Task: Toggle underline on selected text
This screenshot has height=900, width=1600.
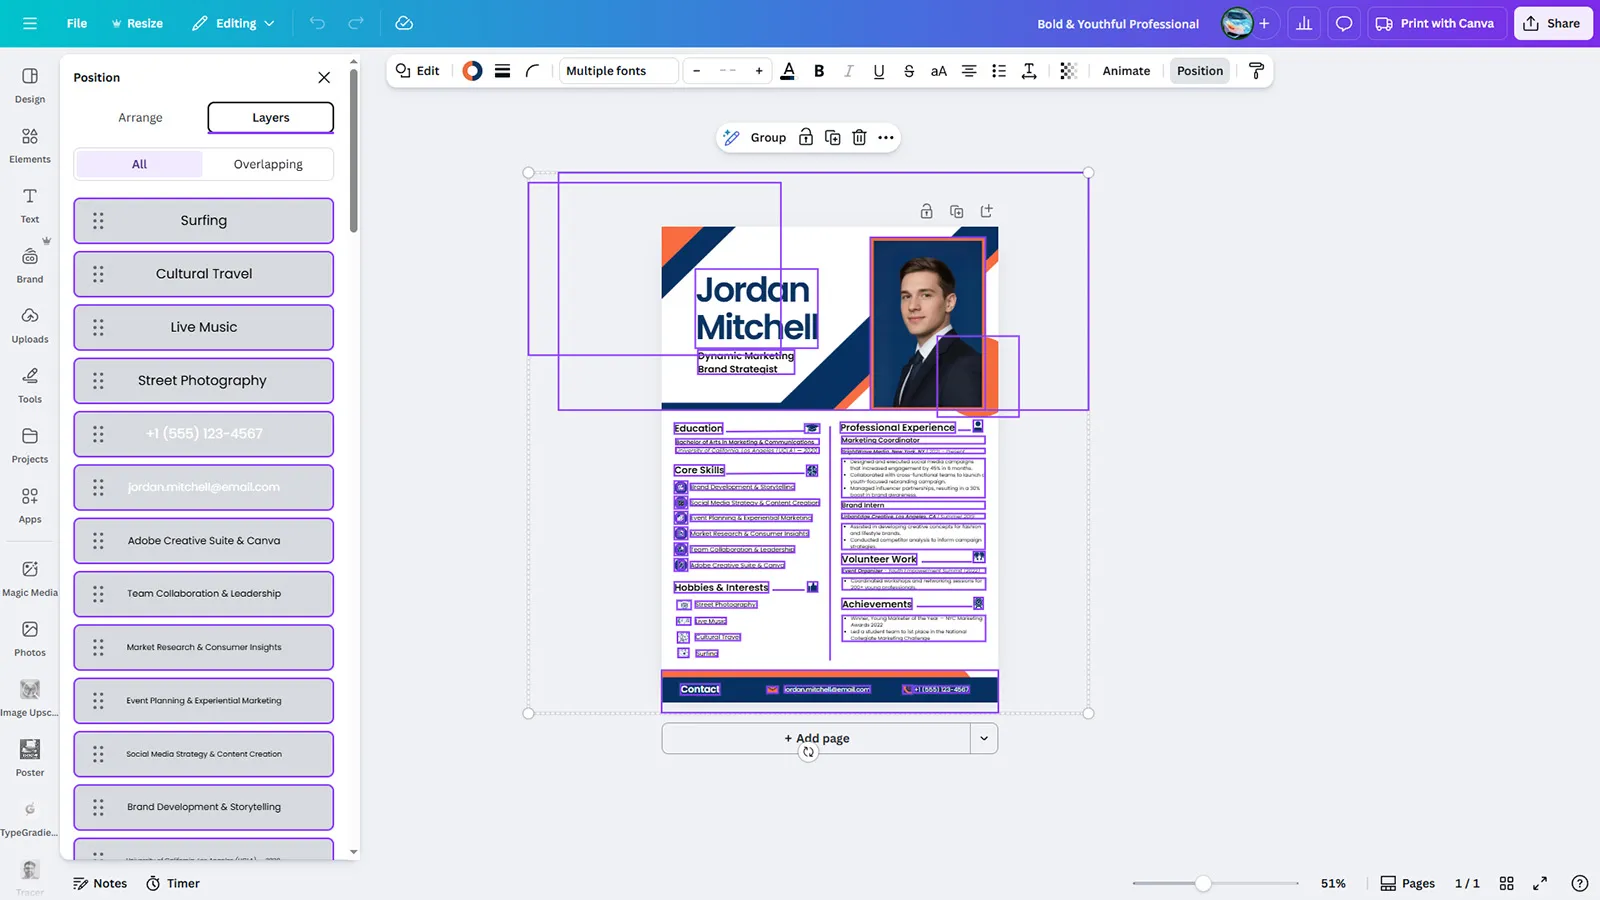Action: [878, 71]
